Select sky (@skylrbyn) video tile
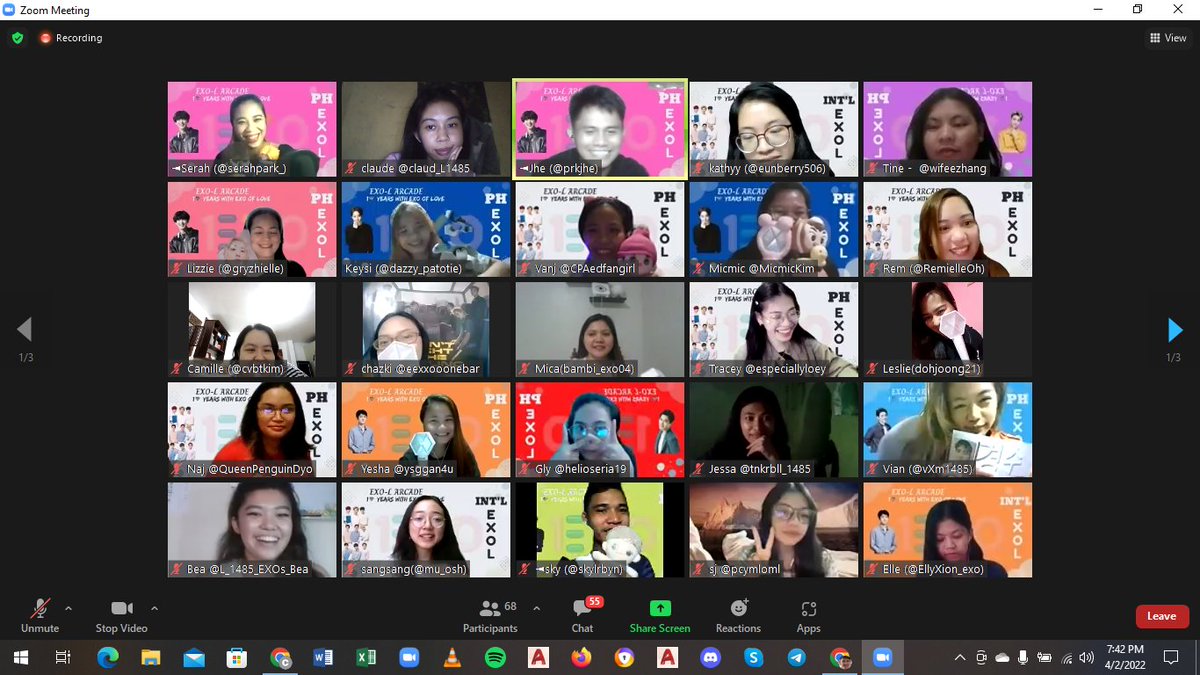 click(600, 529)
